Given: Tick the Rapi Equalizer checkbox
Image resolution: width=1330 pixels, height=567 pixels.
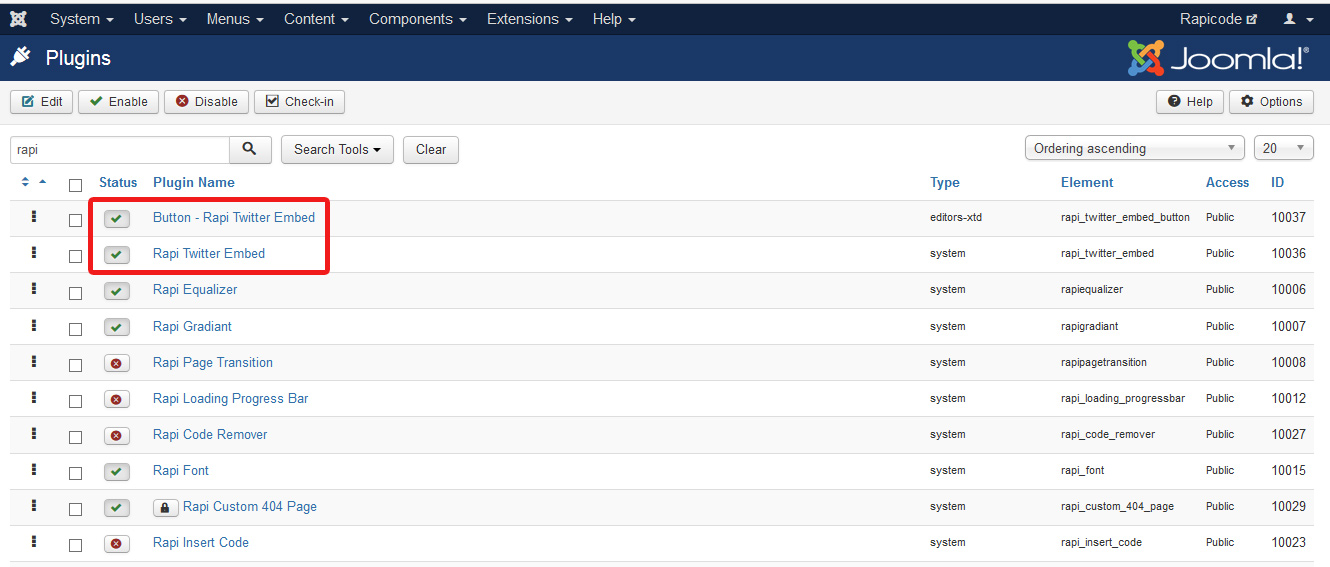Looking at the screenshot, I should click(75, 293).
